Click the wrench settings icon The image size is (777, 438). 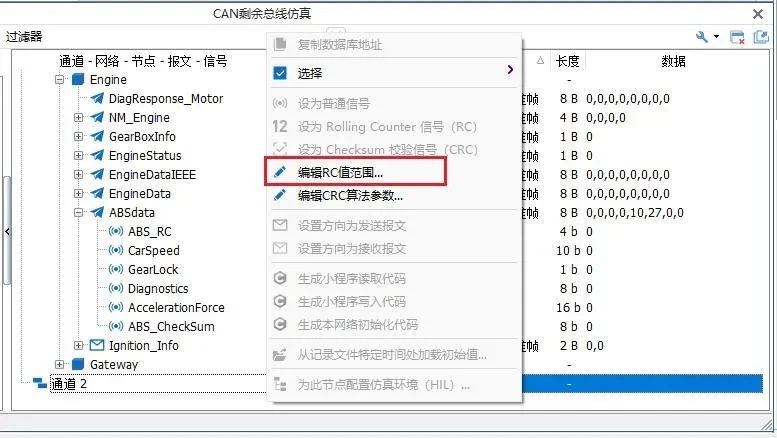703,37
